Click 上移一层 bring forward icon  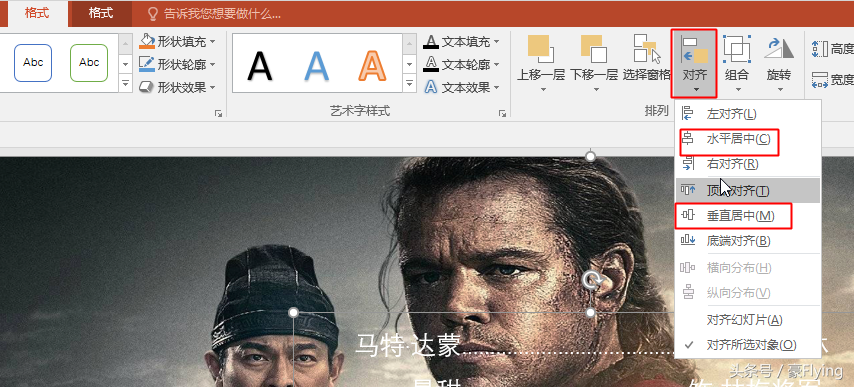(540, 48)
